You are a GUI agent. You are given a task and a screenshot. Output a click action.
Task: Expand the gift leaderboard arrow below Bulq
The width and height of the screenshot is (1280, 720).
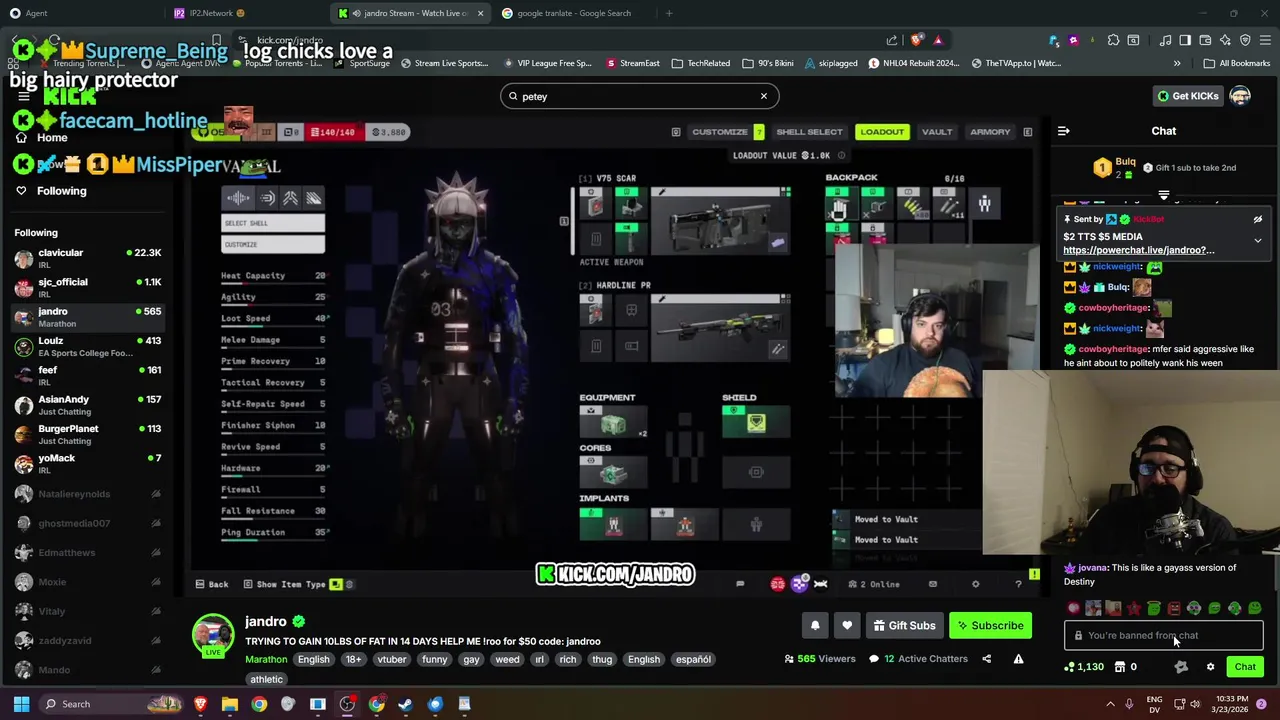click(x=1164, y=195)
